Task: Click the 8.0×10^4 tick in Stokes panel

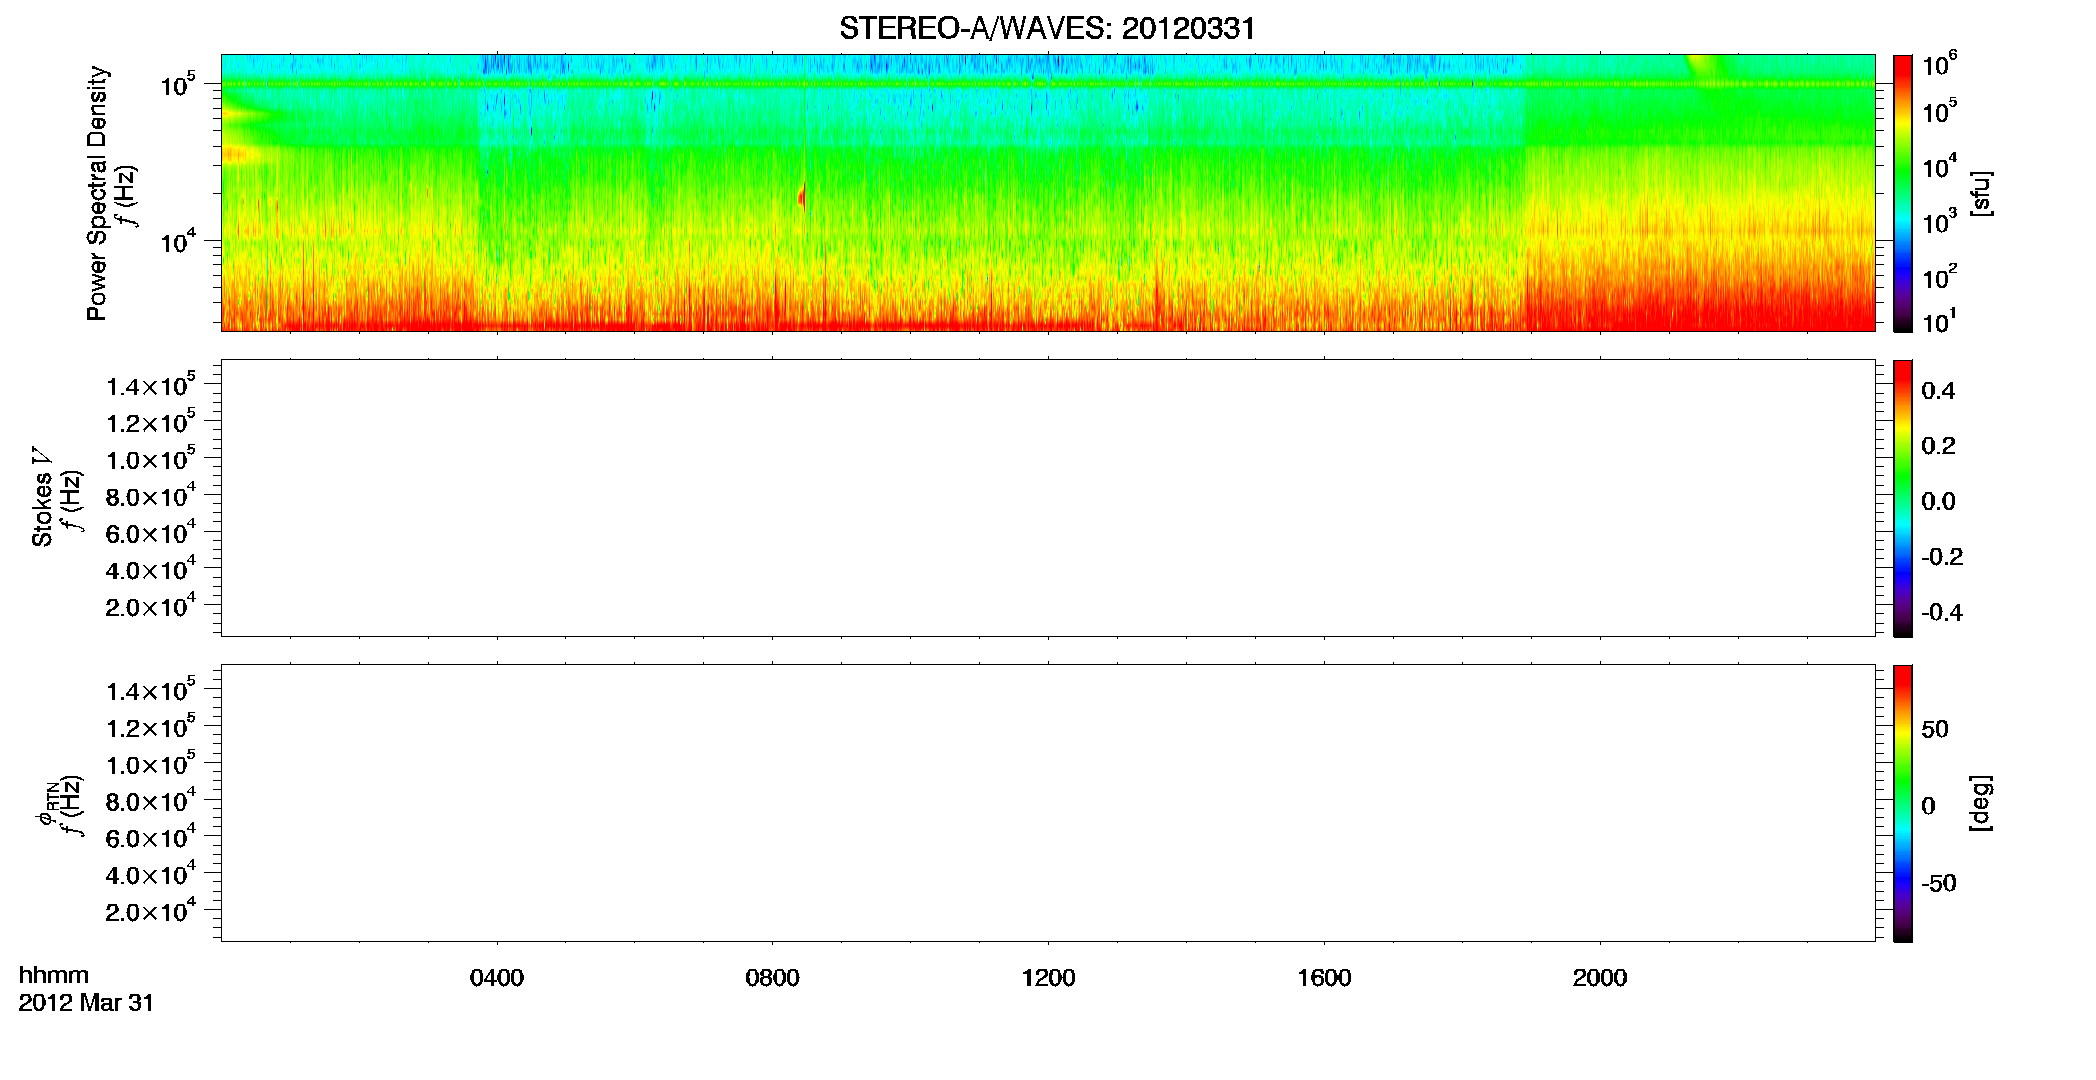Action: (x=151, y=496)
